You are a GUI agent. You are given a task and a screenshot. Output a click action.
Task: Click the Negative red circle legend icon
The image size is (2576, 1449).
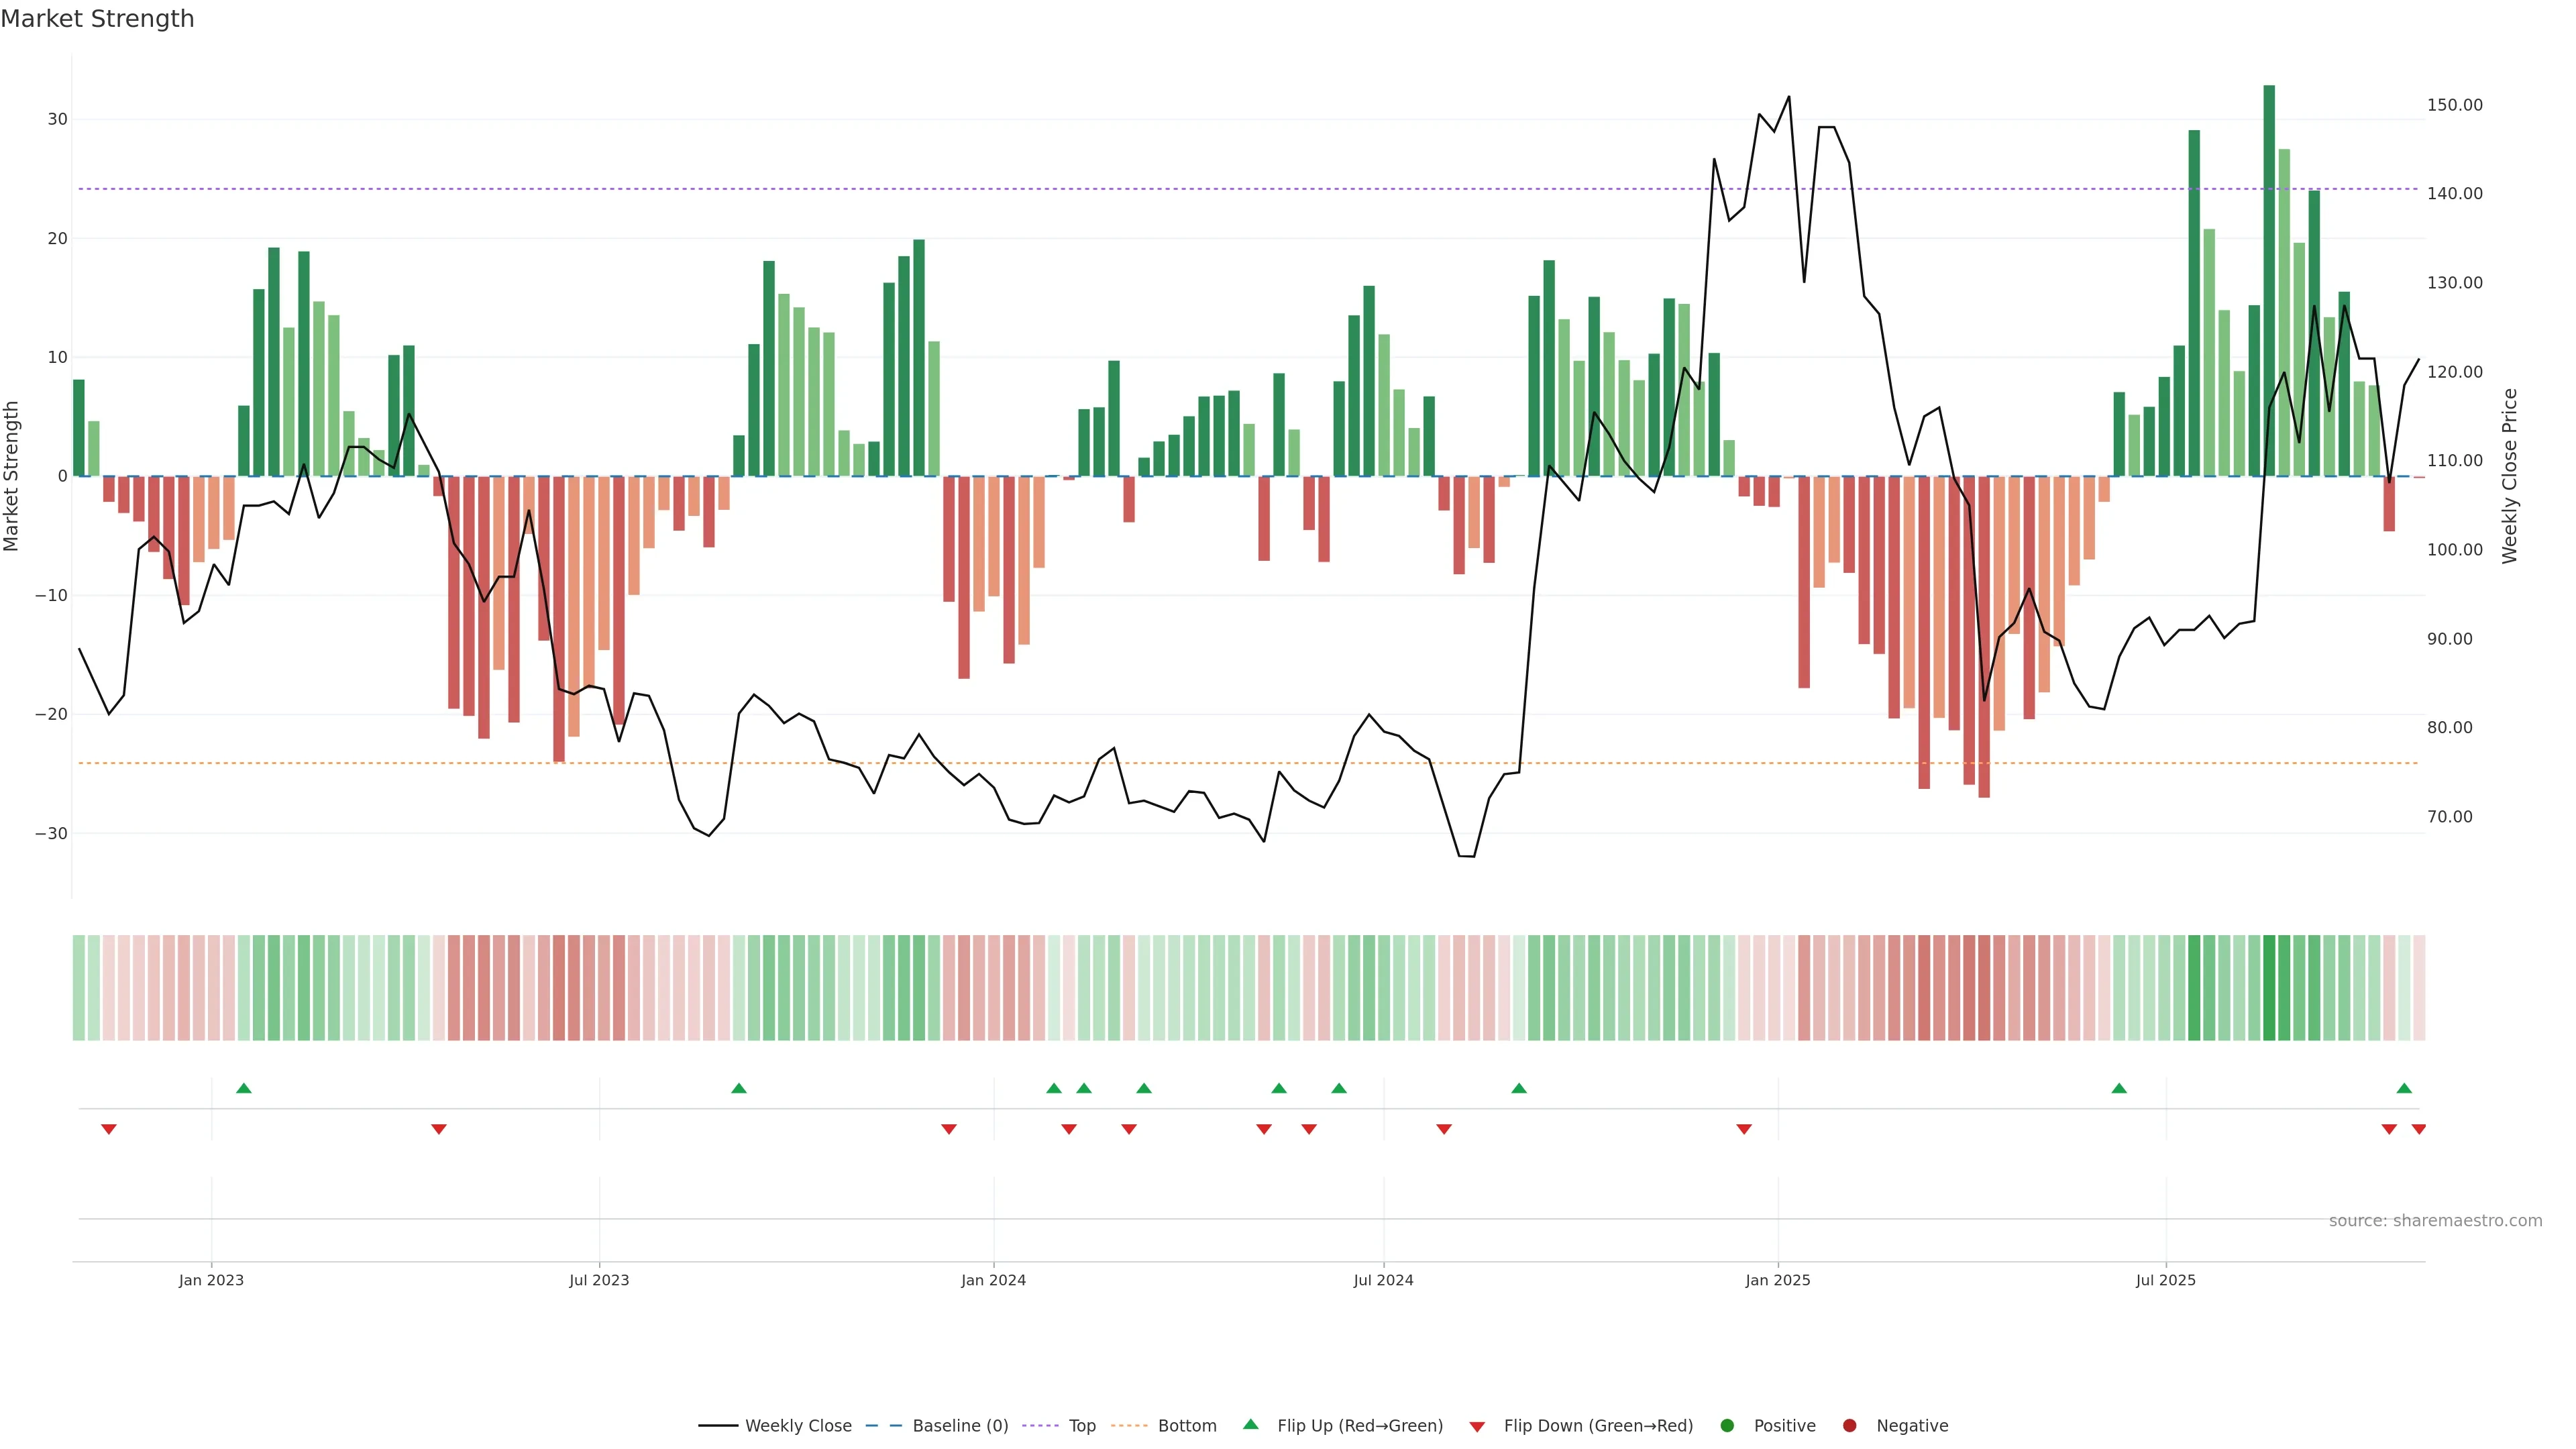(x=1849, y=1425)
